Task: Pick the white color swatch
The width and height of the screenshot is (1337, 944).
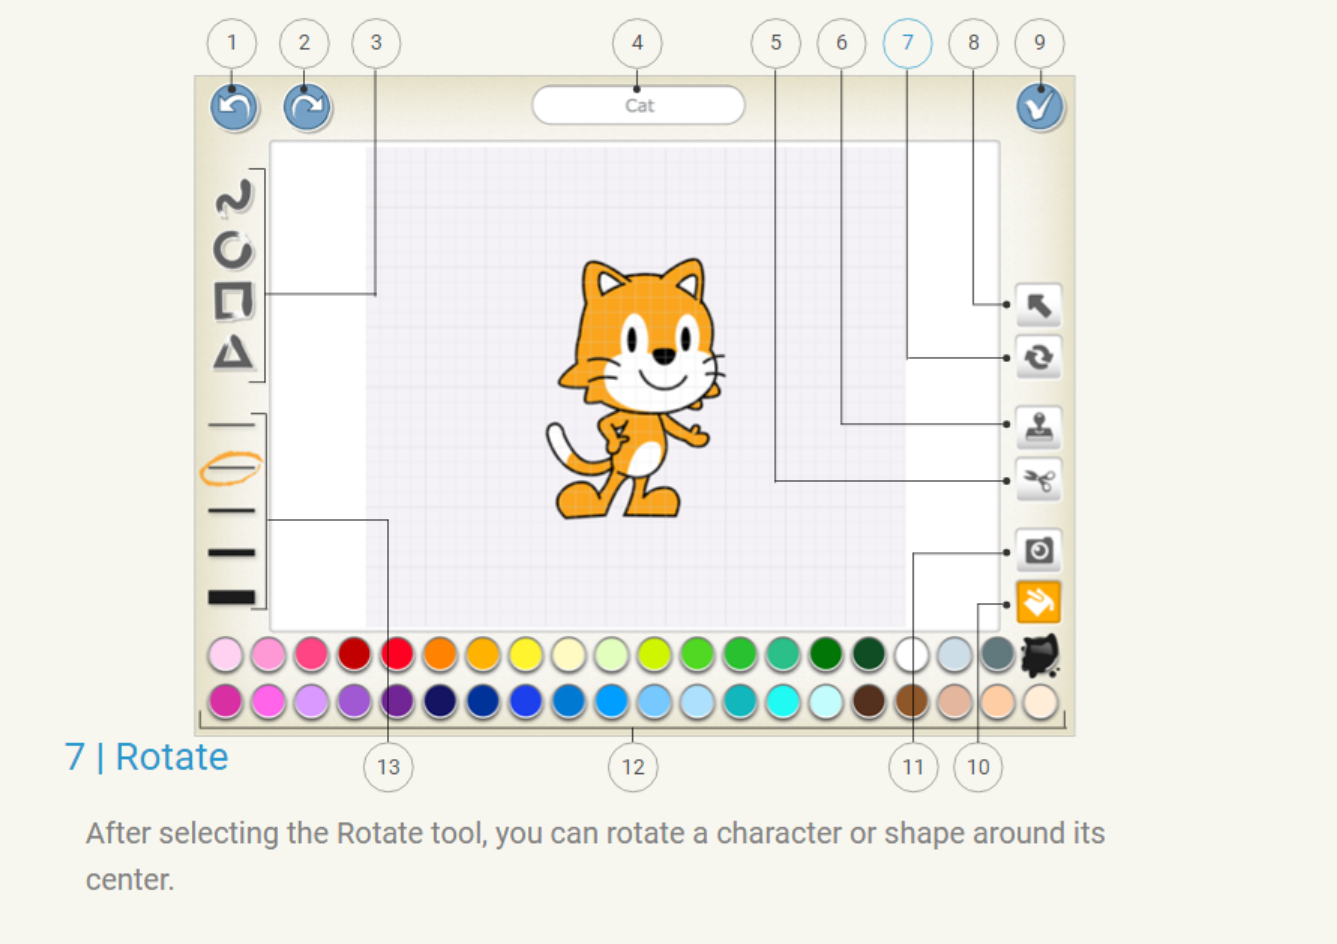Action: click(912, 655)
